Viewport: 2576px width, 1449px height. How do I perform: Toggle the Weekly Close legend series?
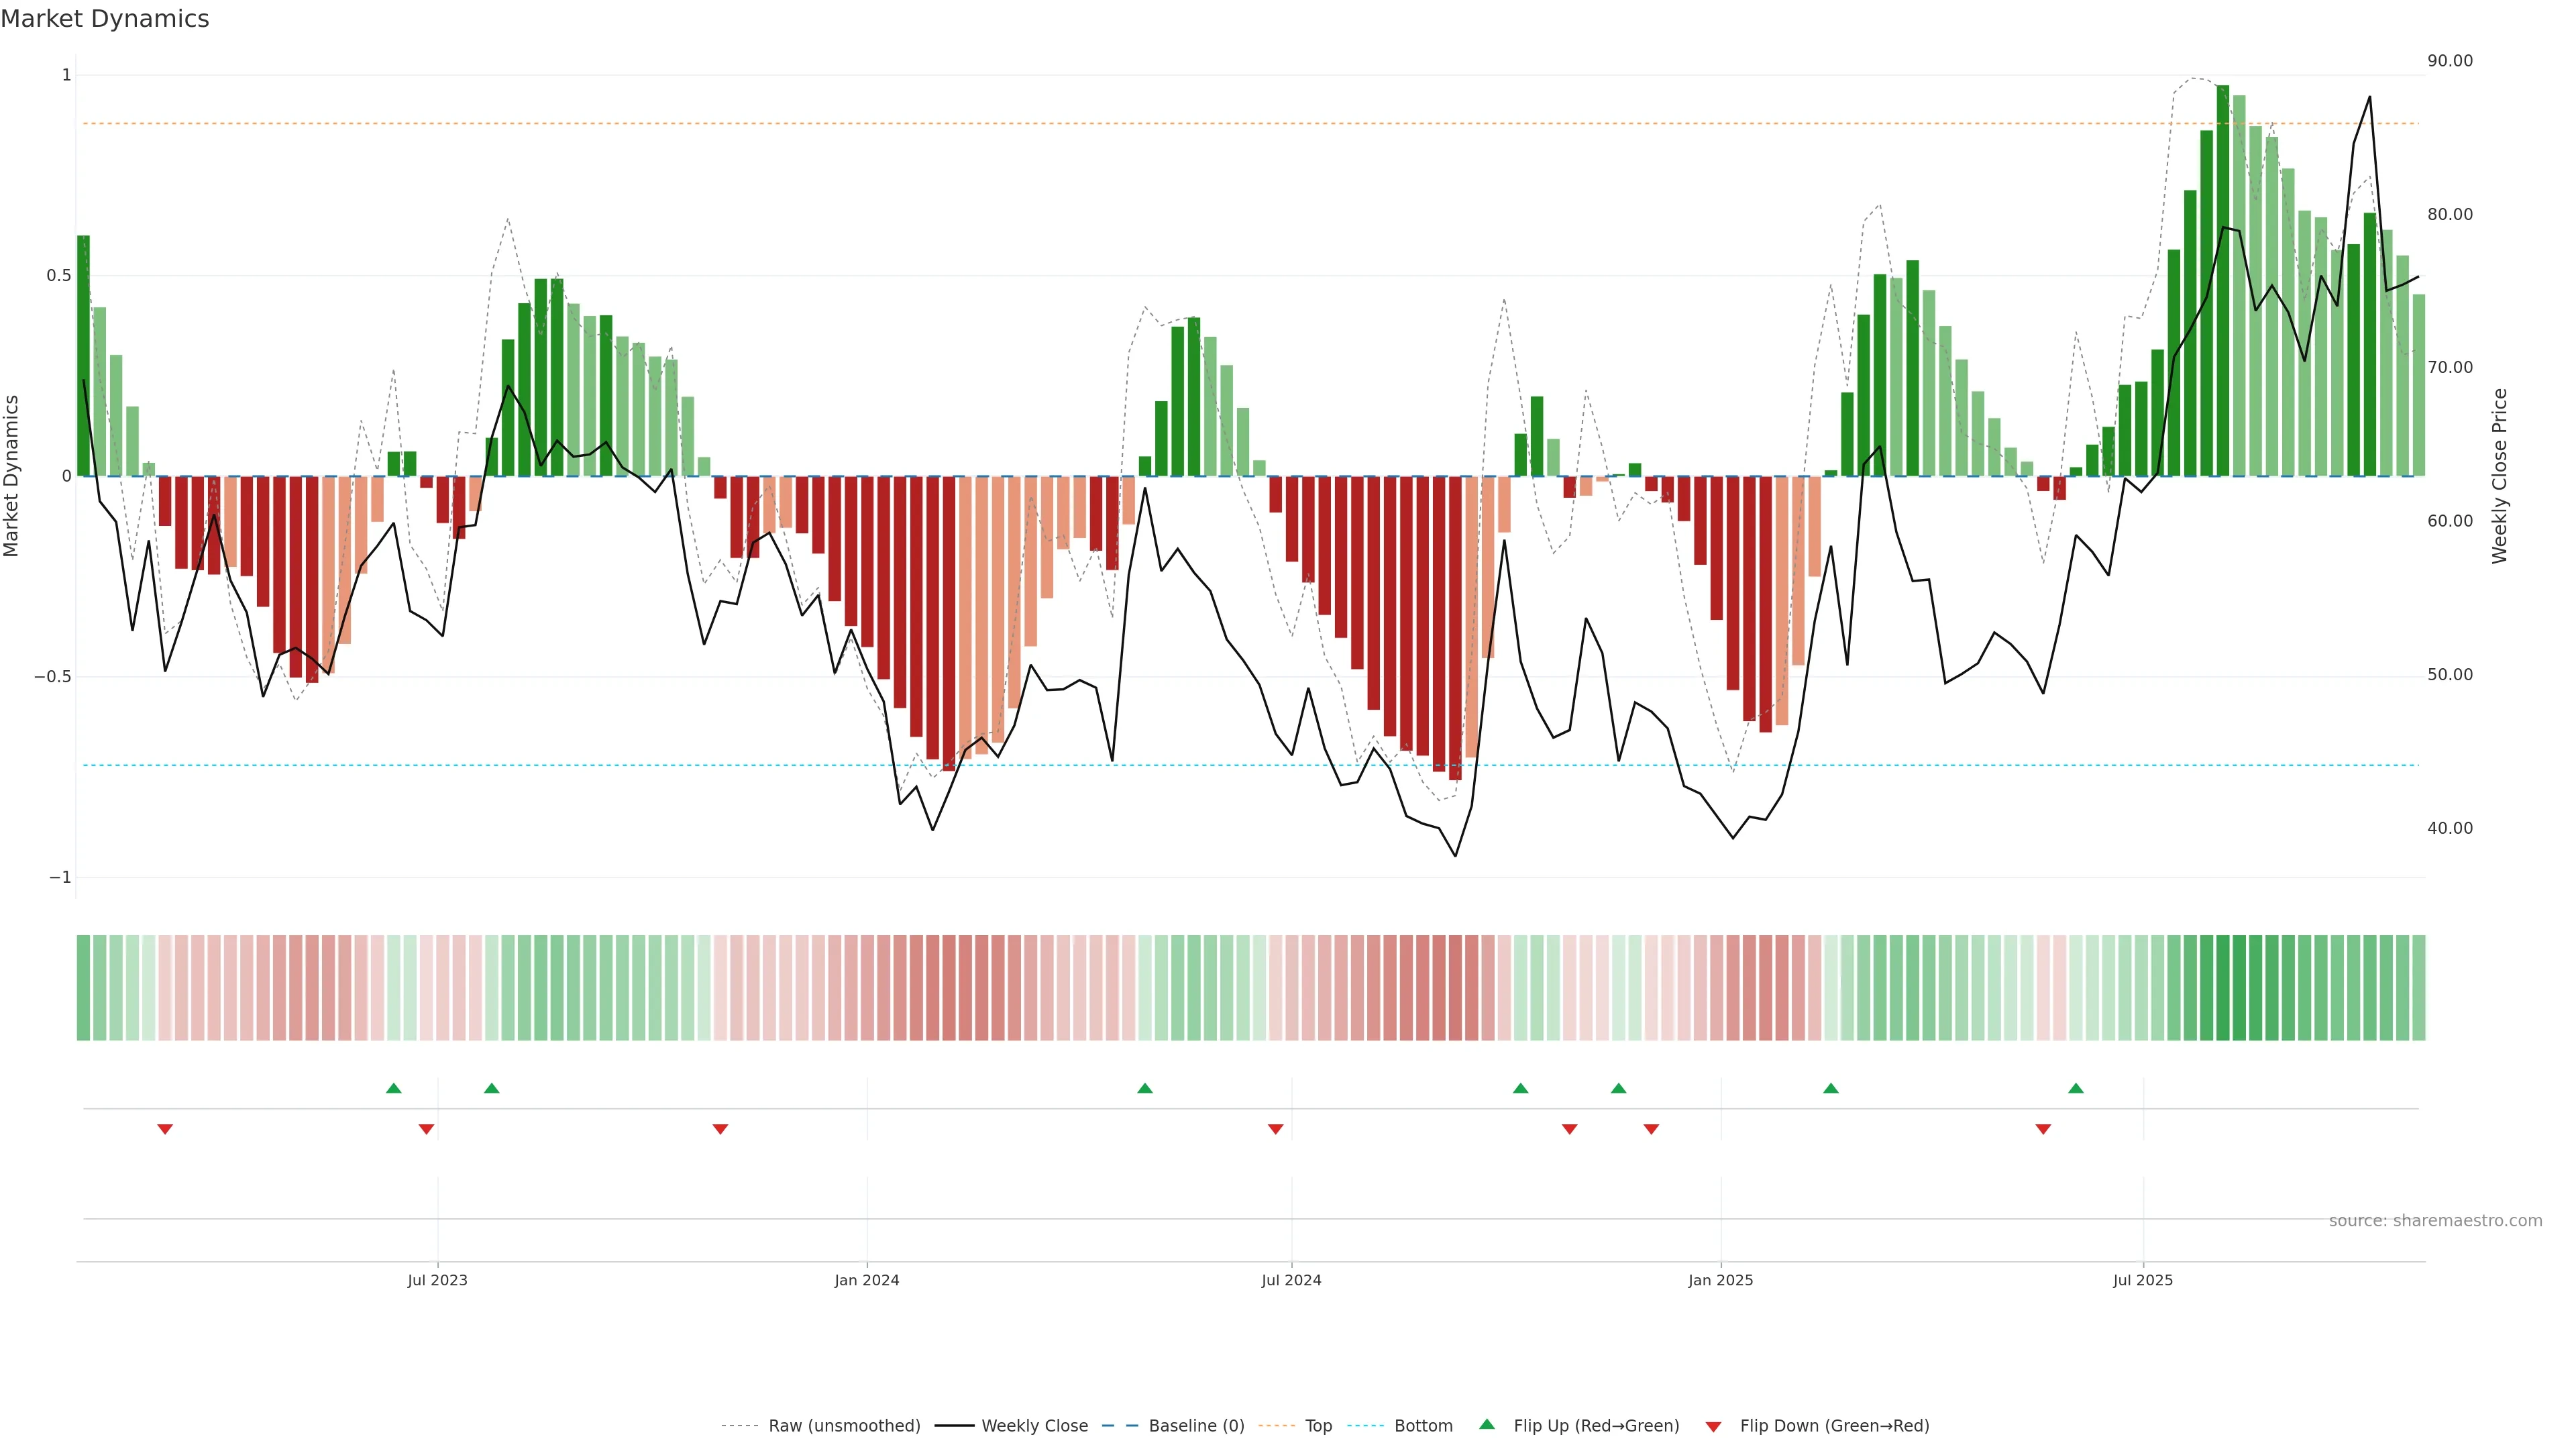point(1034,1426)
